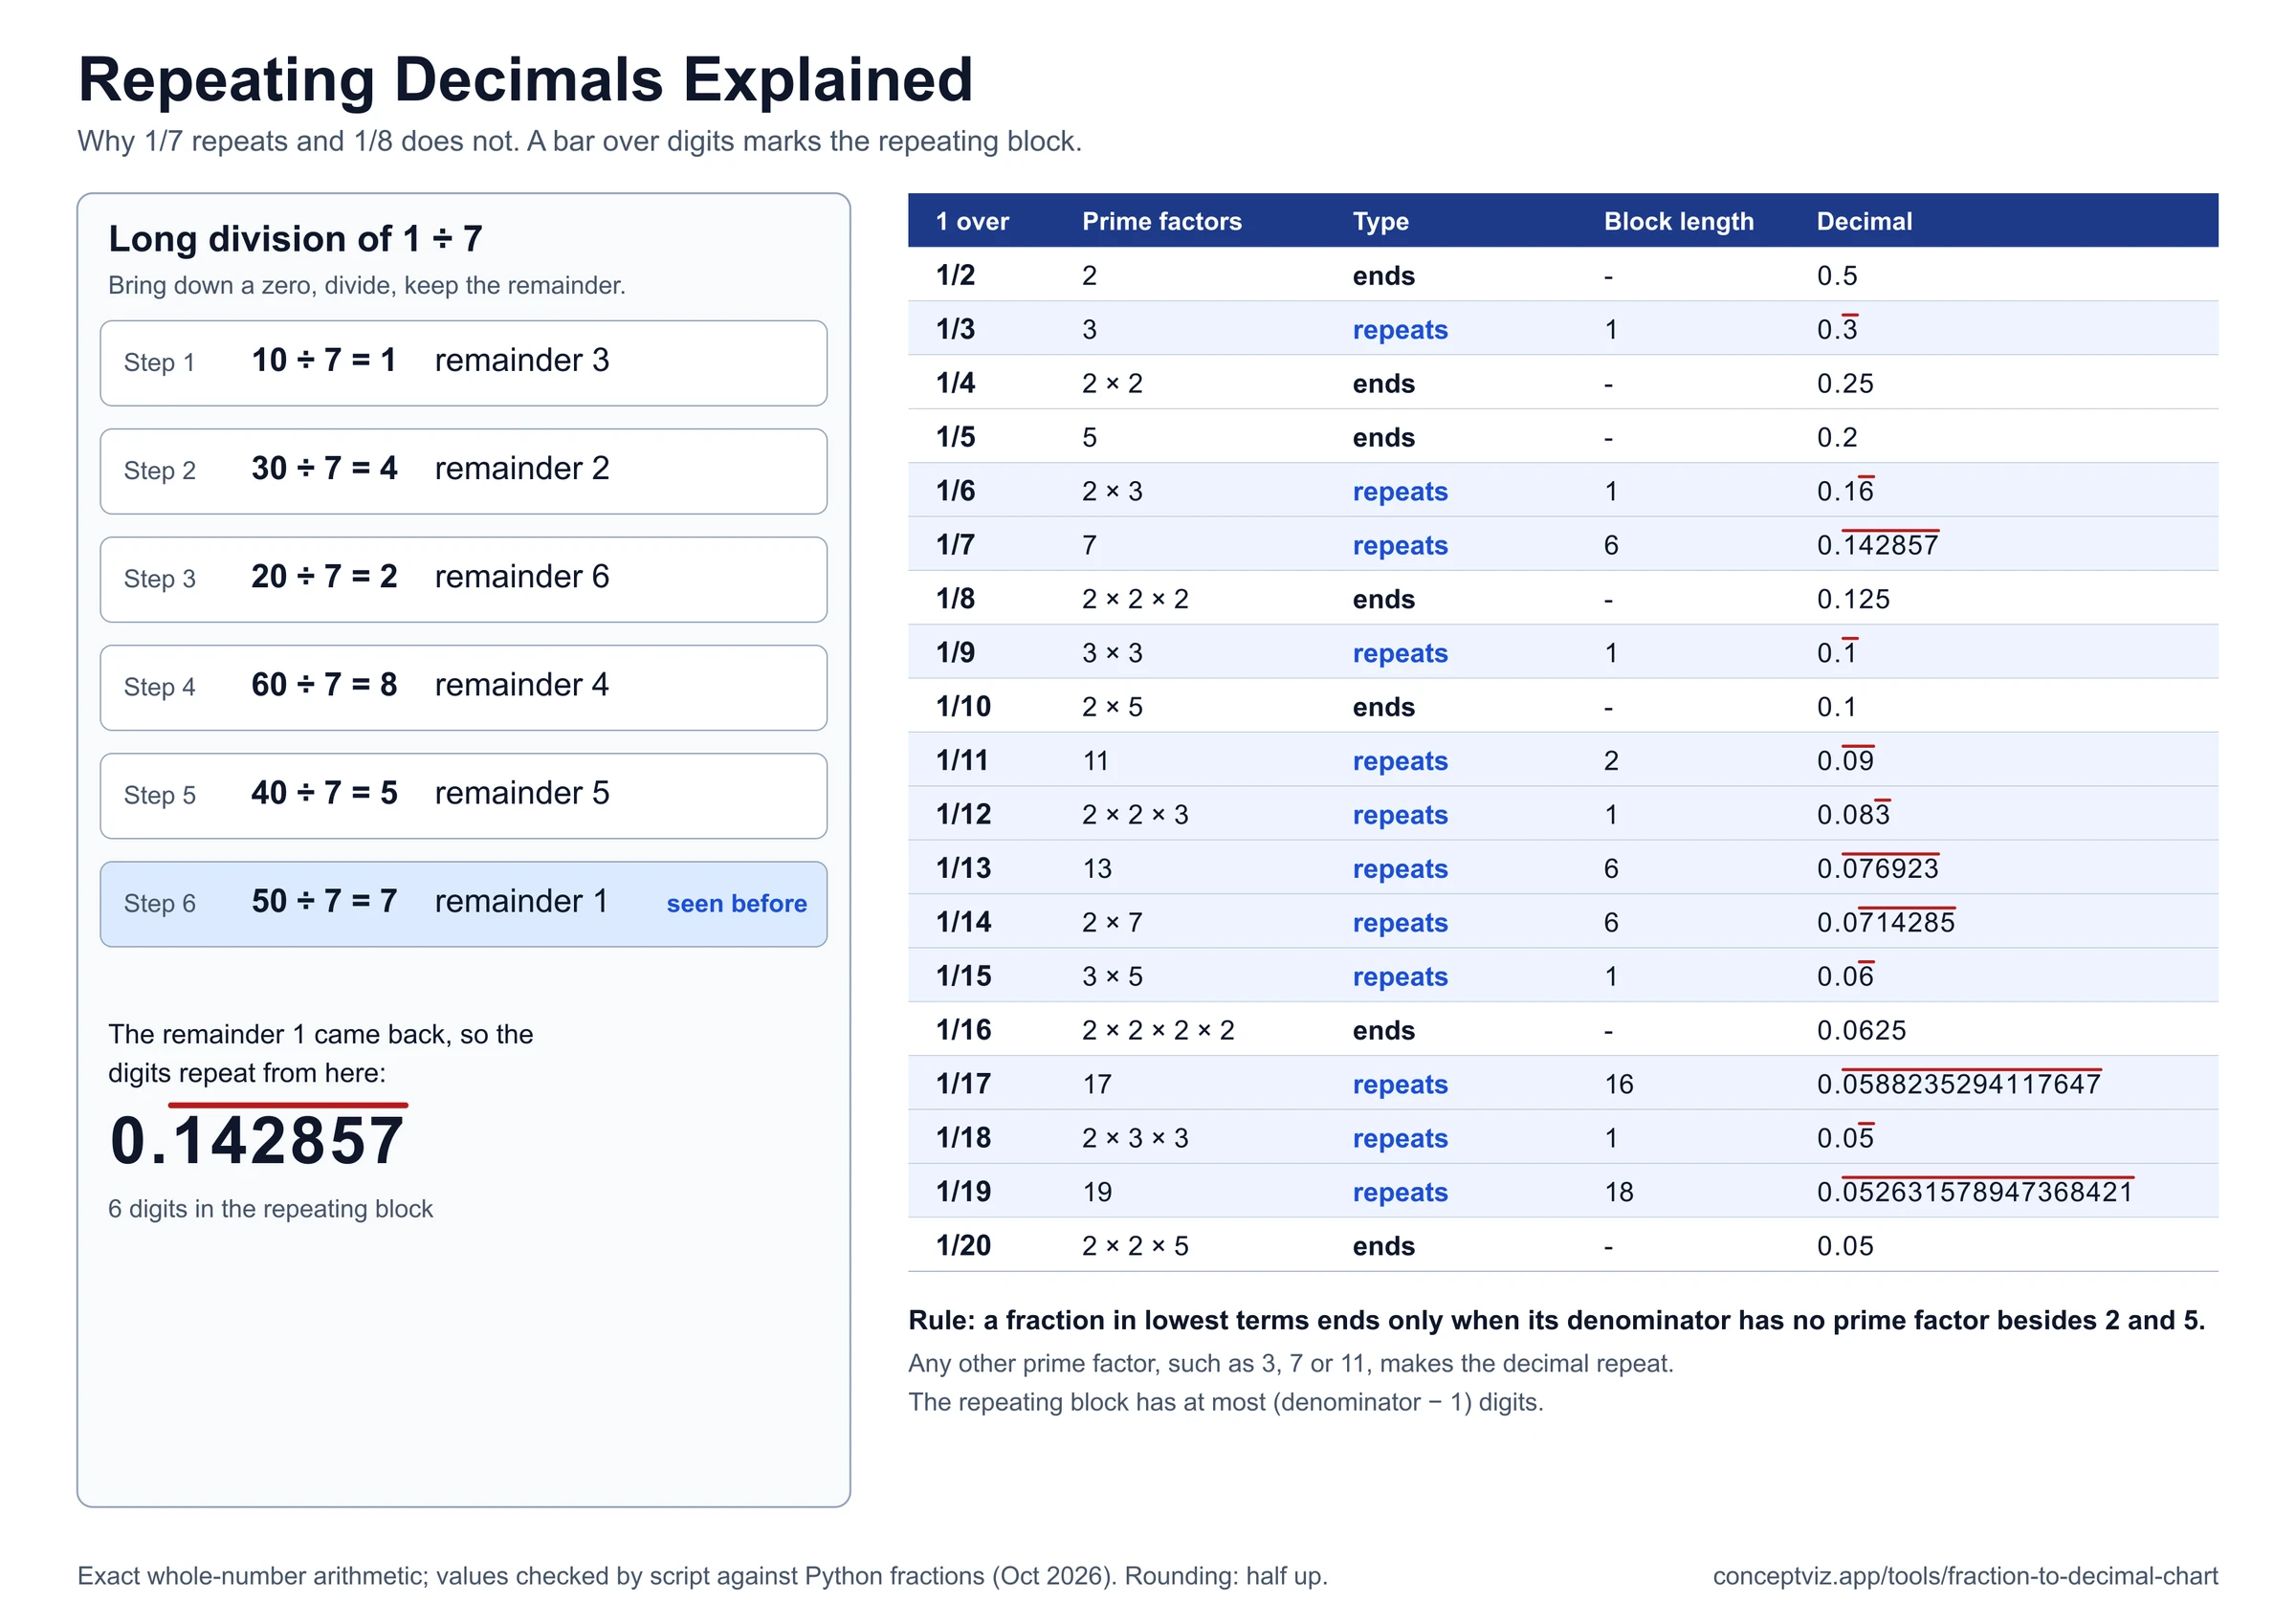2296x1623 pixels.
Task: Click the 'Exact whole-number arithmetic' footer note
Action: [x=702, y=1576]
